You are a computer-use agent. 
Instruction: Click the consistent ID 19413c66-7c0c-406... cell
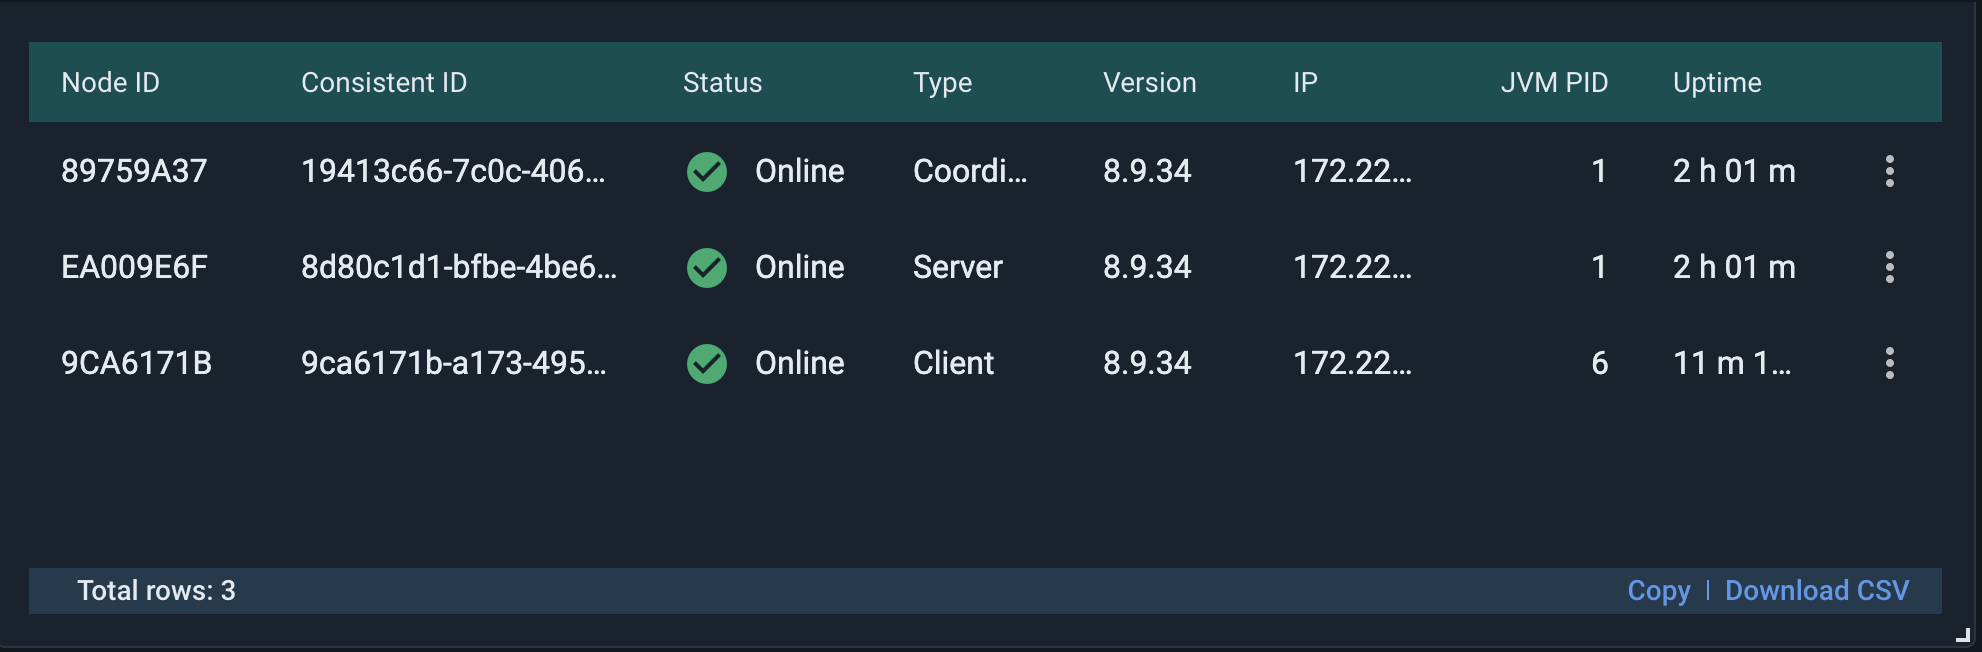point(453,171)
